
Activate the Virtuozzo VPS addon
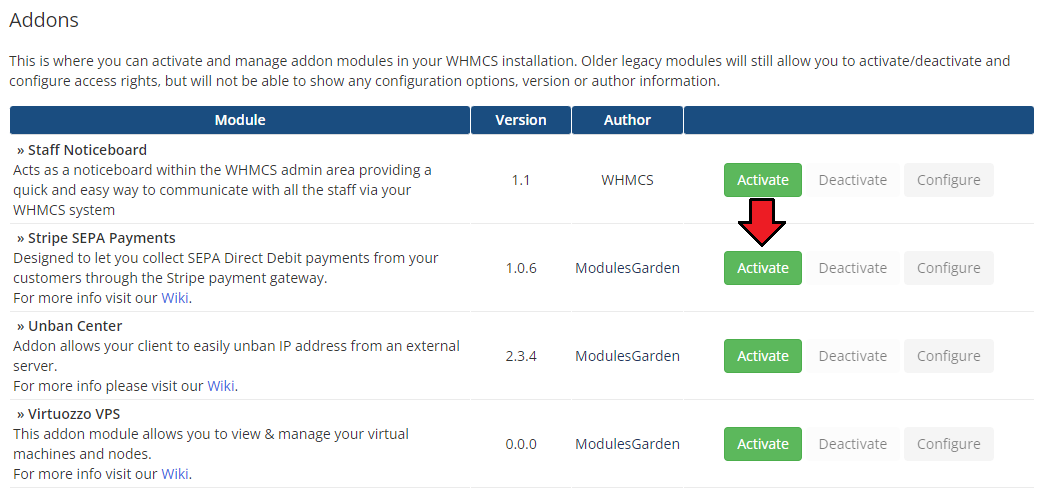pos(762,444)
